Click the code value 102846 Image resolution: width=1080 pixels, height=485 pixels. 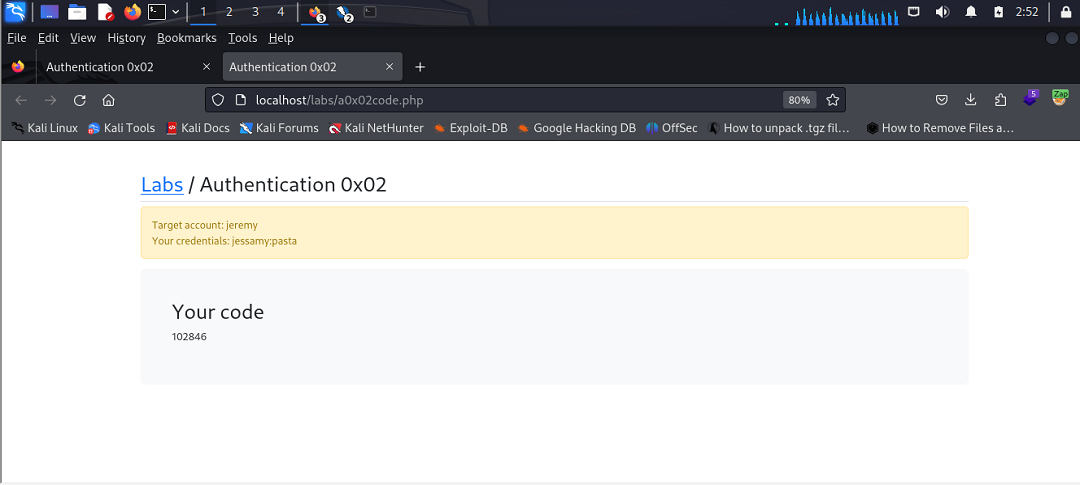pyautogui.click(x=189, y=337)
